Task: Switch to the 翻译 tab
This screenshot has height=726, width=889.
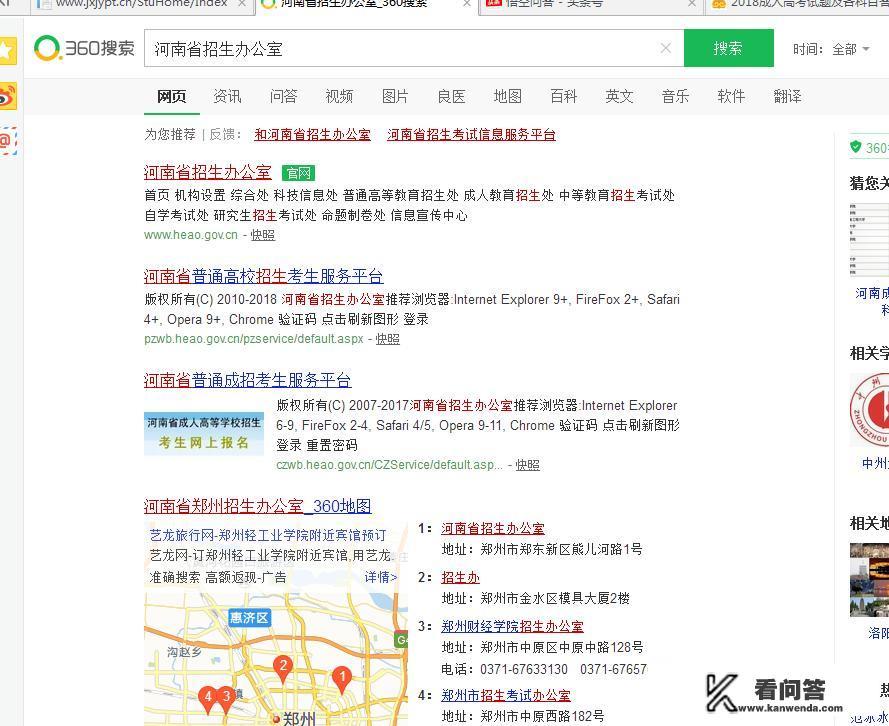Action: (788, 96)
